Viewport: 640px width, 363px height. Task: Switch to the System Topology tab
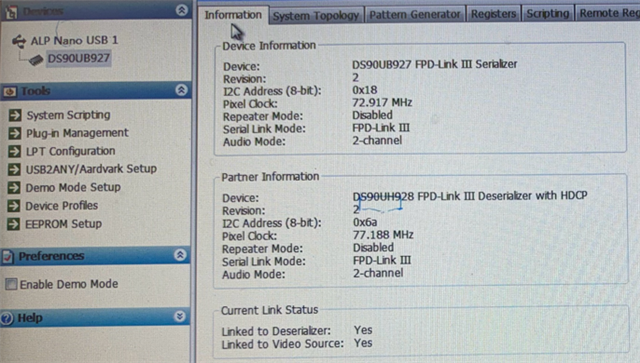(316, 16)
